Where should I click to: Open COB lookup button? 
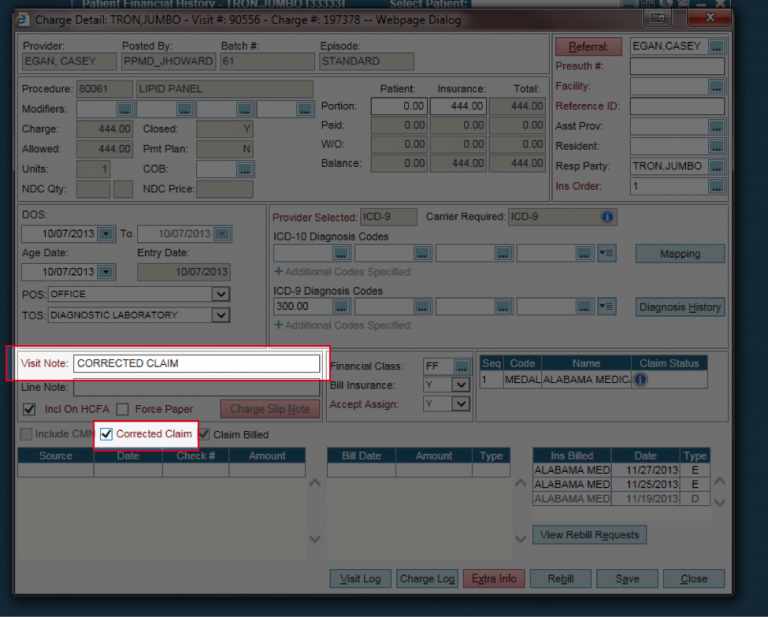244,169
